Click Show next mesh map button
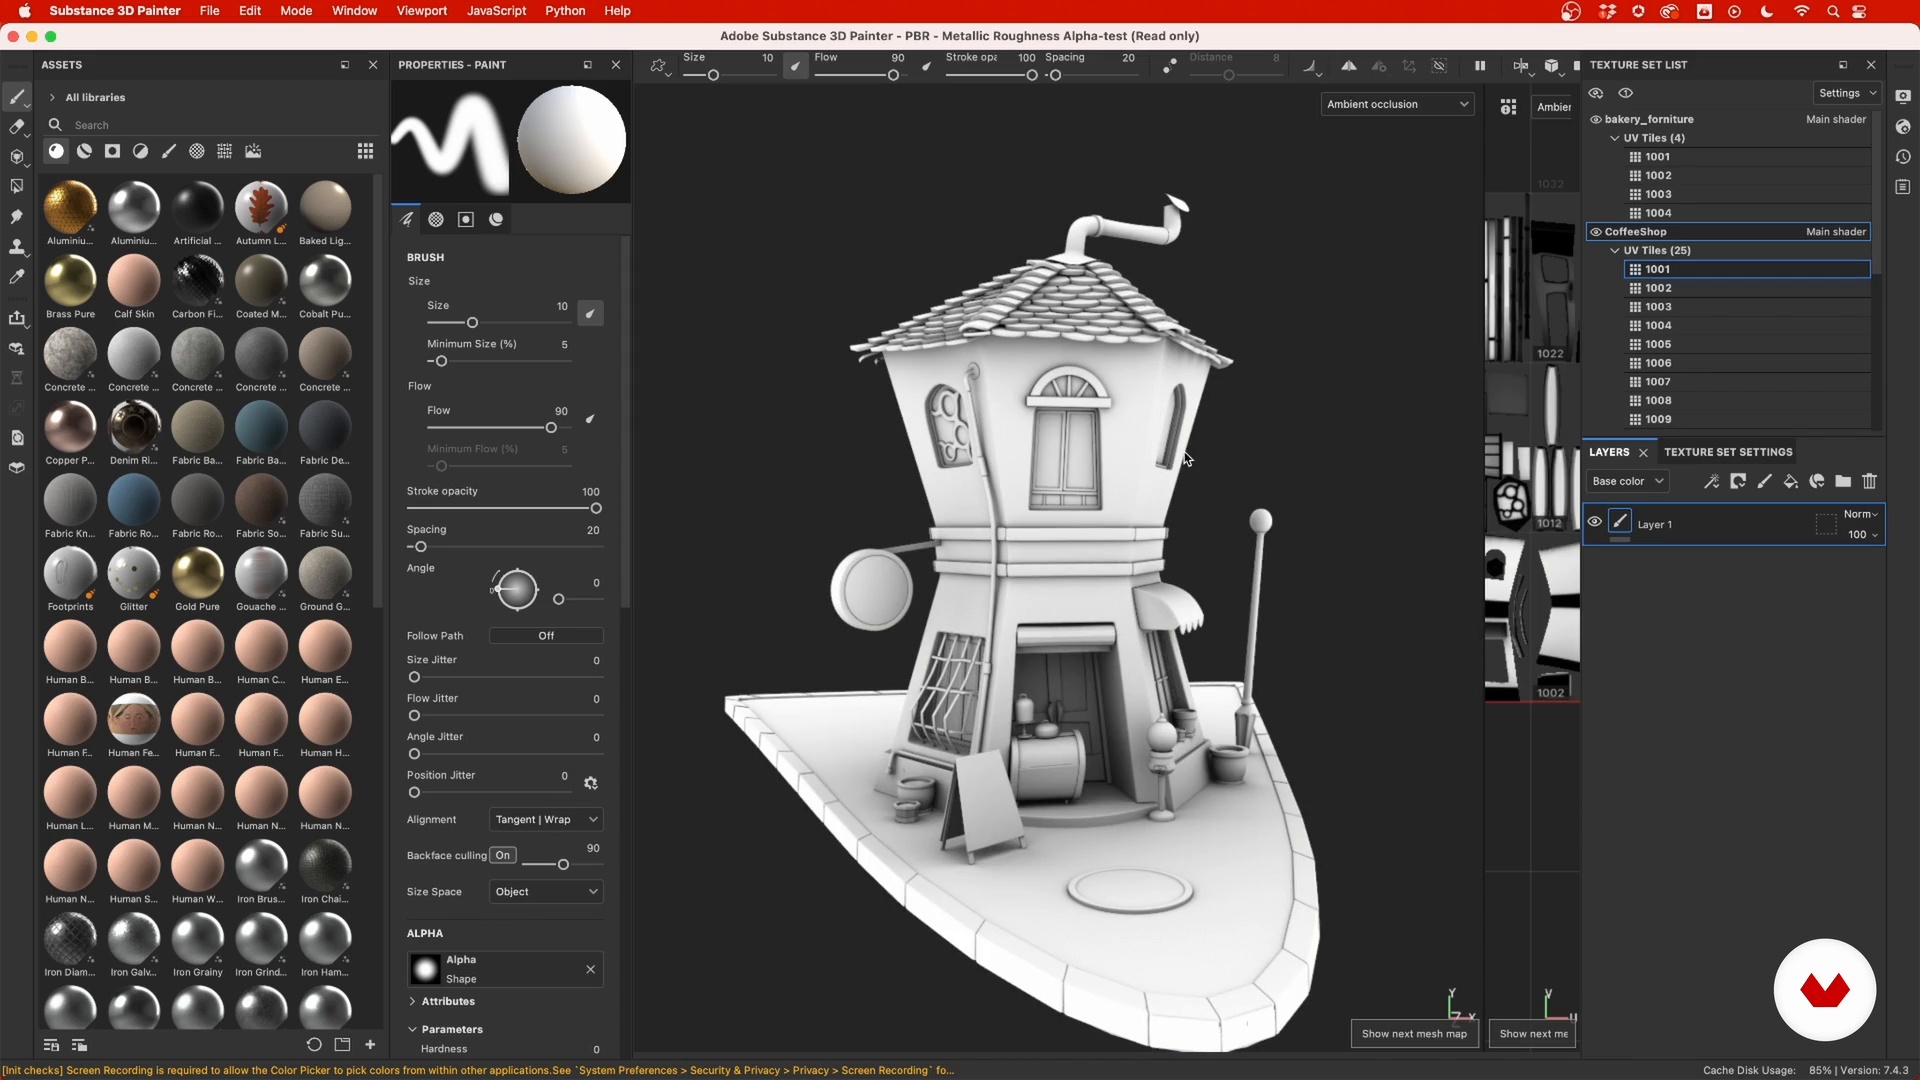The height and width of the screenshot is (1080, 1920). (1414, 1034)
